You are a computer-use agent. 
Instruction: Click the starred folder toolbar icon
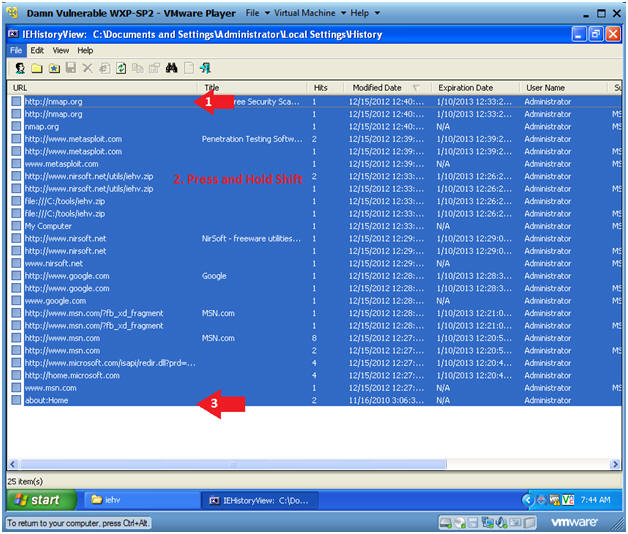[54, 69]
